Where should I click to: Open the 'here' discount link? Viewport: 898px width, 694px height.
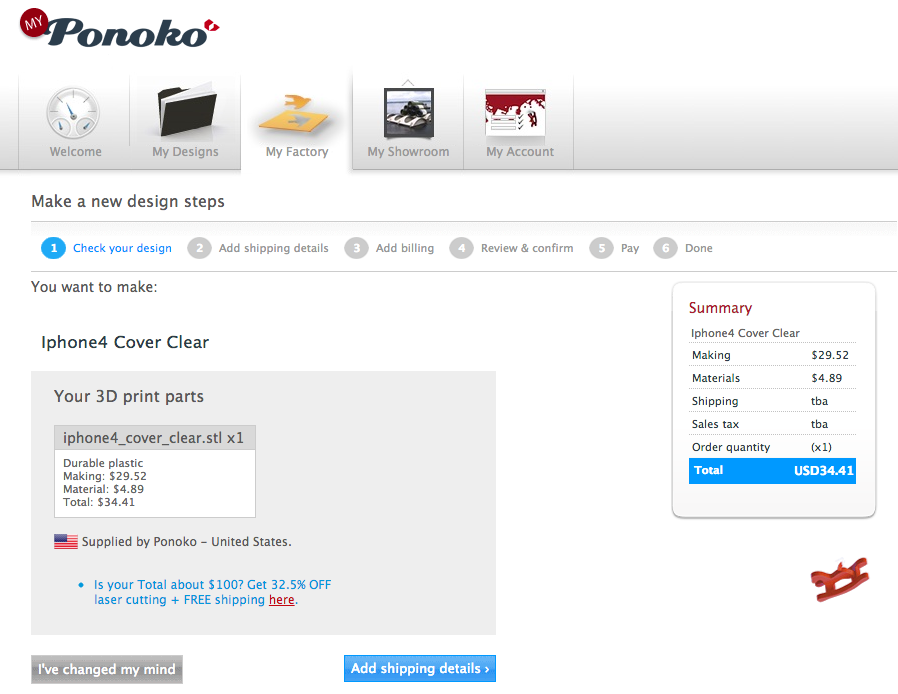282,600
